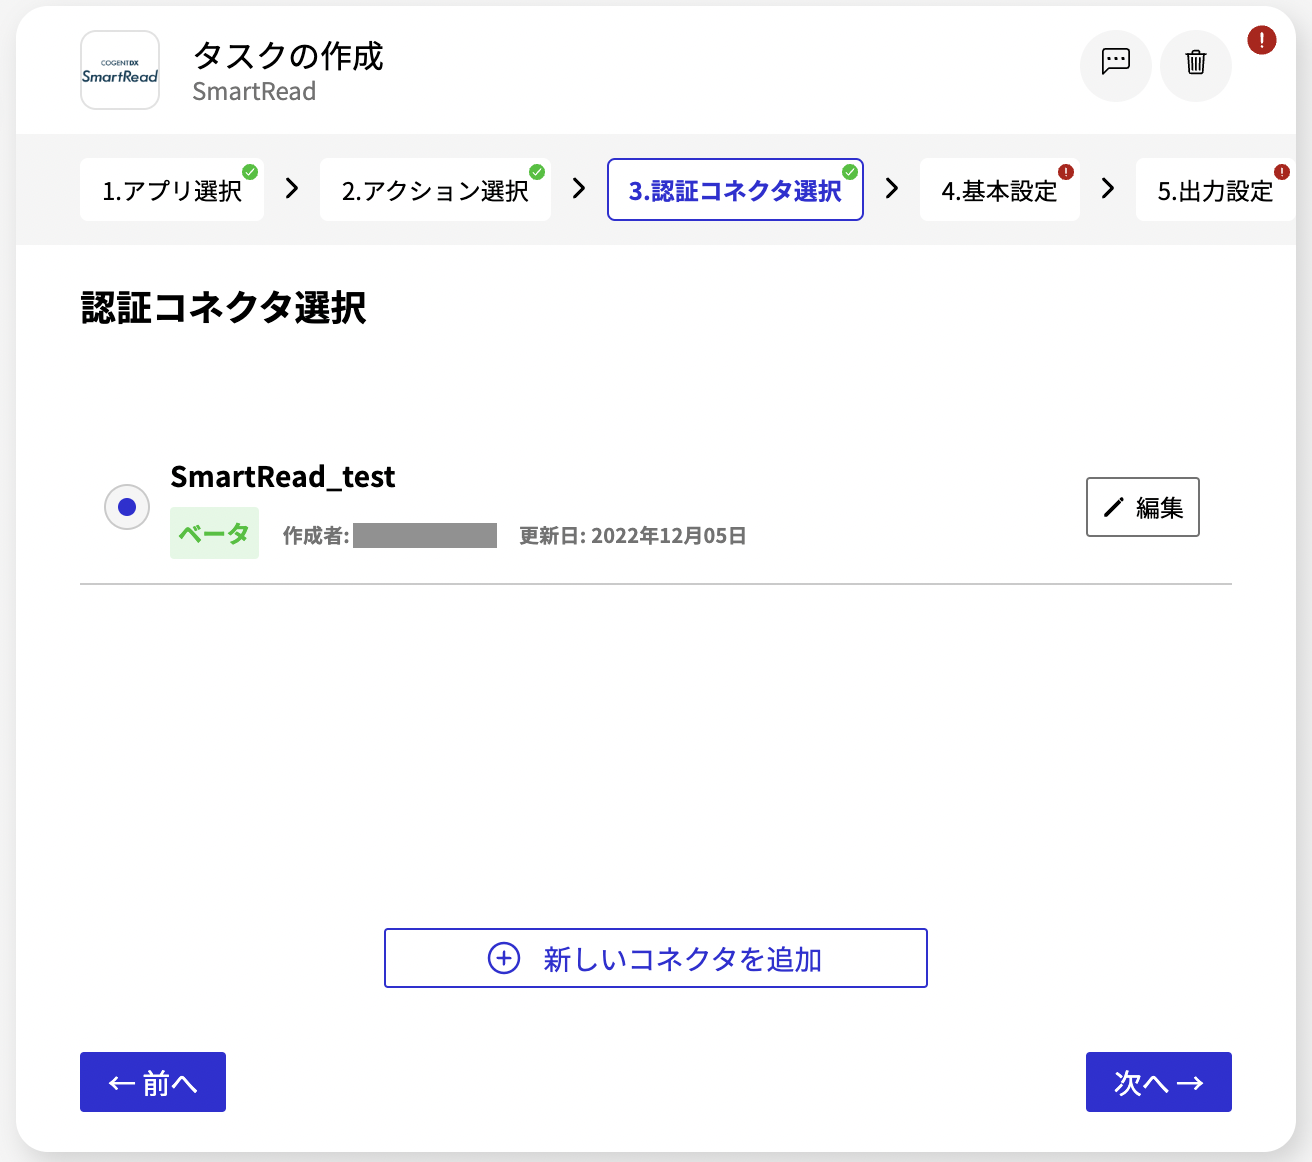
Task: Switch to the 4.基本設定 step tab
Action: coord(999,190)
